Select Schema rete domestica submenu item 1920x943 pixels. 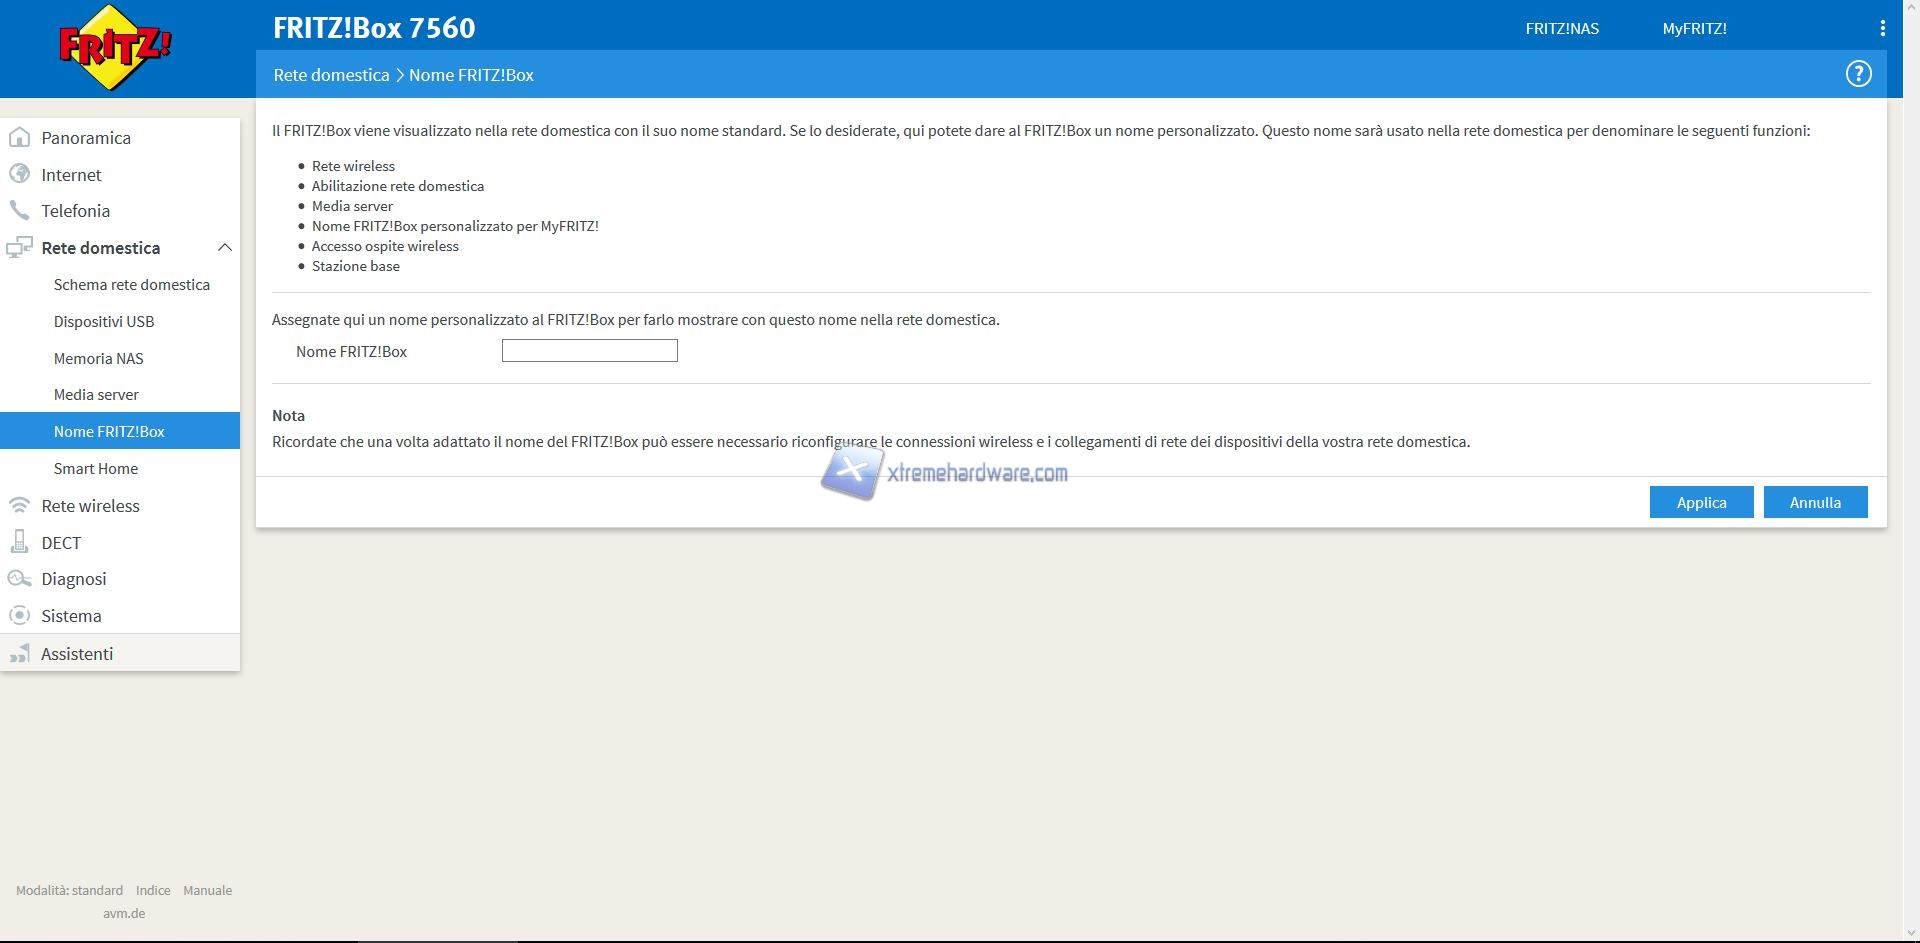click(132, 285)
